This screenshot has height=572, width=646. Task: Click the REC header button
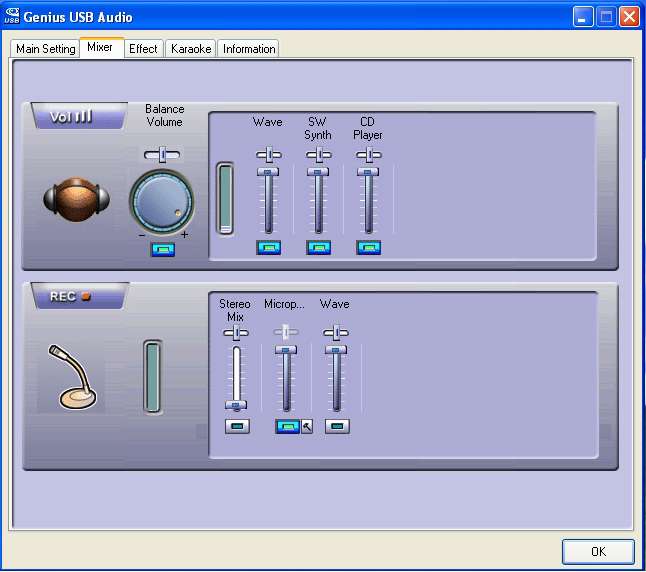click(79, 296)
